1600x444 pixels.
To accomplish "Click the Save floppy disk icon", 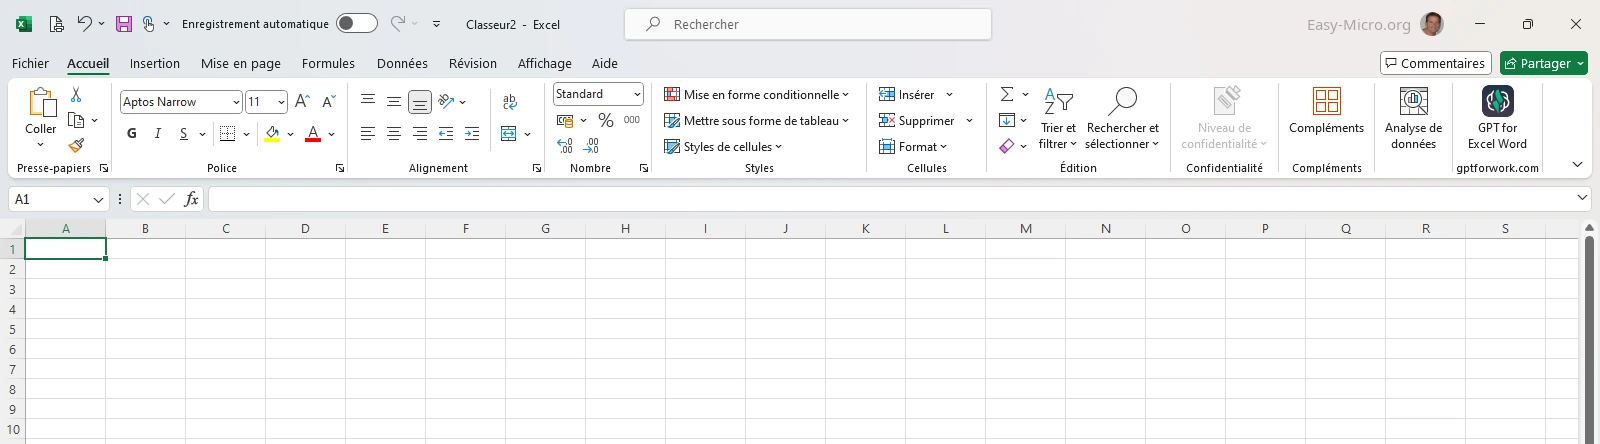I will [x=124, y=24].
